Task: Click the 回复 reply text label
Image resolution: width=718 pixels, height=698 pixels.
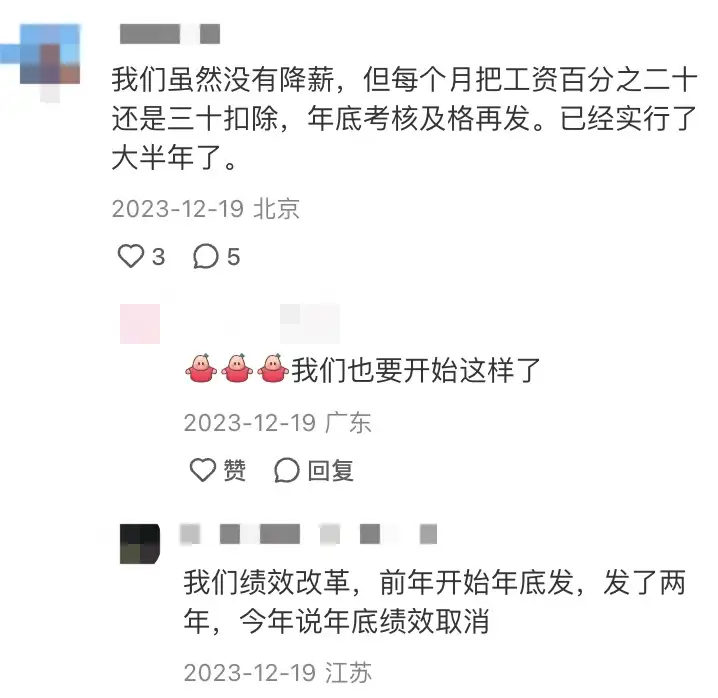Action: click(x=331, y=470)
